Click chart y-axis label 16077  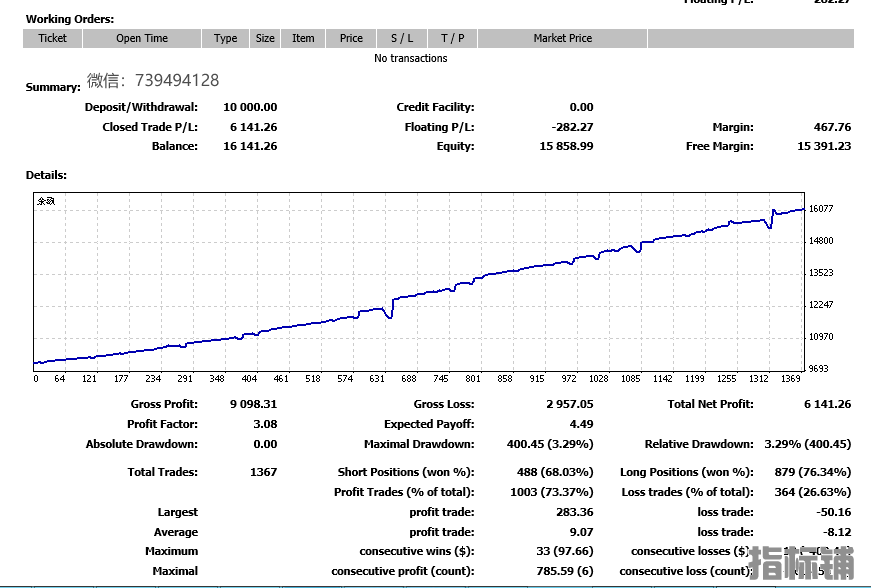(x=820, y=209)
